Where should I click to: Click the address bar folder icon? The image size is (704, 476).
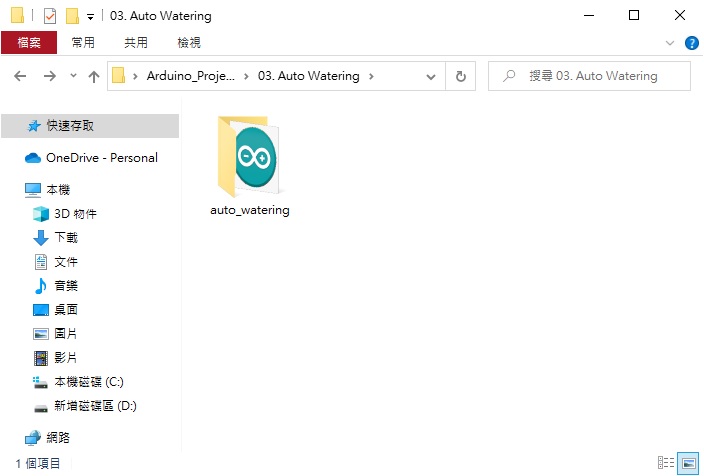click(119, 75)
